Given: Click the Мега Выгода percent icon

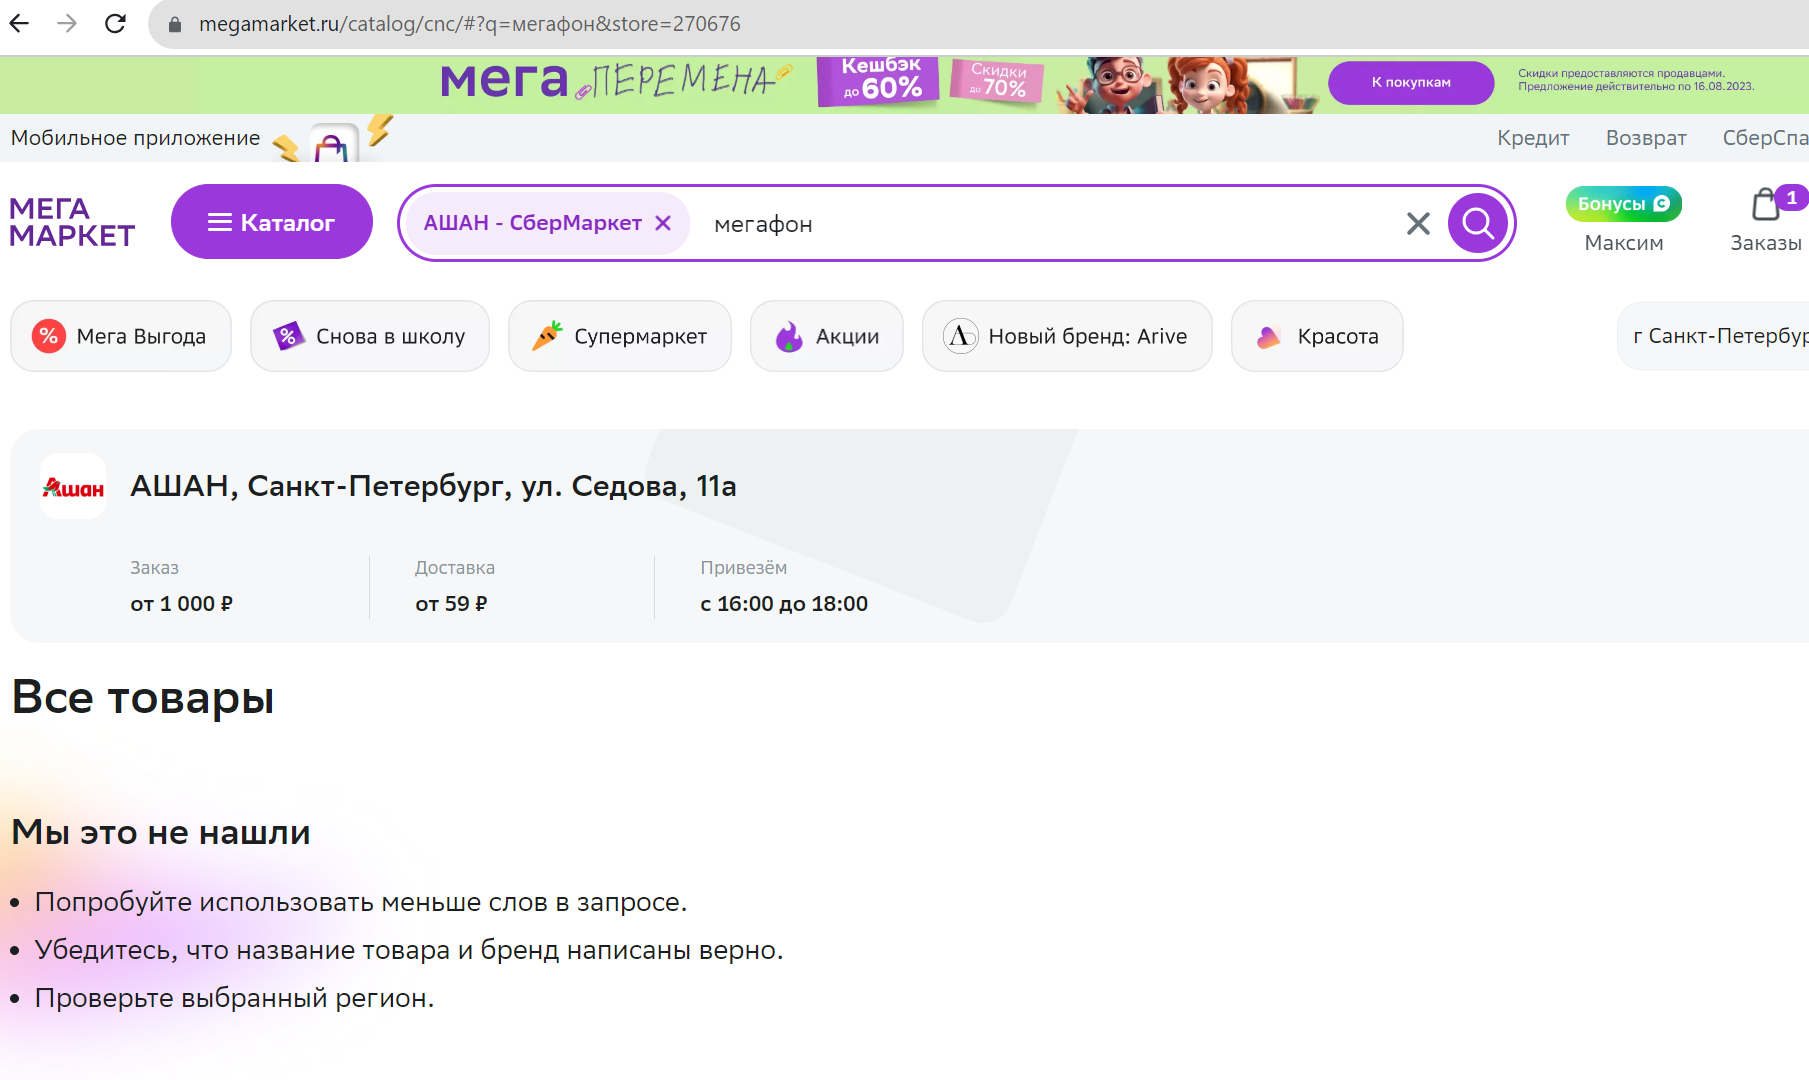Looking at the screenshot, I should pos(49,336).
